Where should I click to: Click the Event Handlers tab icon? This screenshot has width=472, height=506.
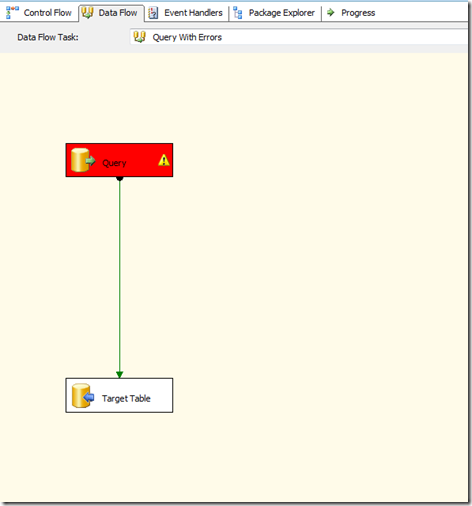(153, 13)
